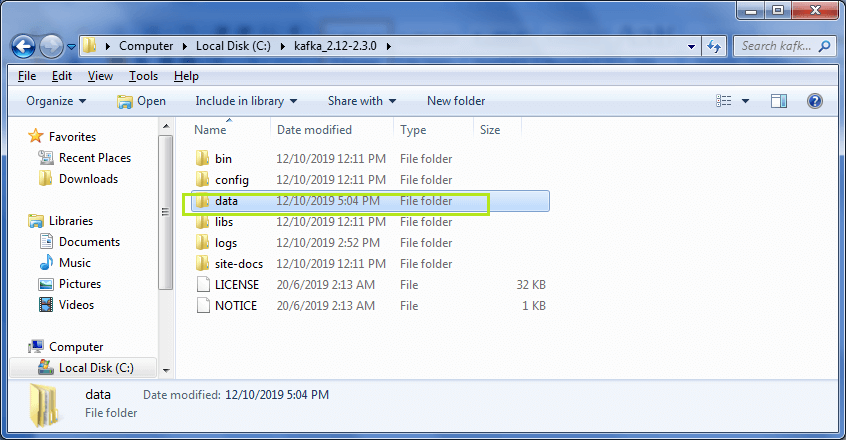Click the Libraries icon in sidebar

click(36, 221)
